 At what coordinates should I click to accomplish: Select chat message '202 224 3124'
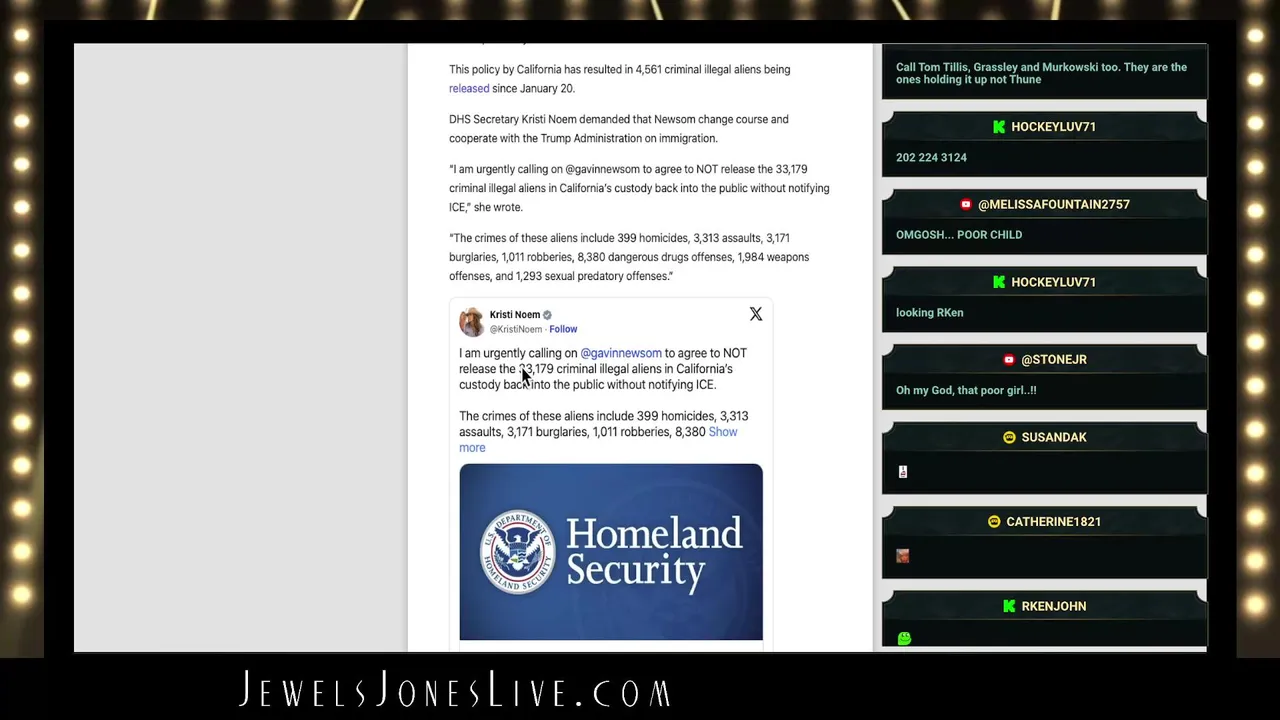931,158
